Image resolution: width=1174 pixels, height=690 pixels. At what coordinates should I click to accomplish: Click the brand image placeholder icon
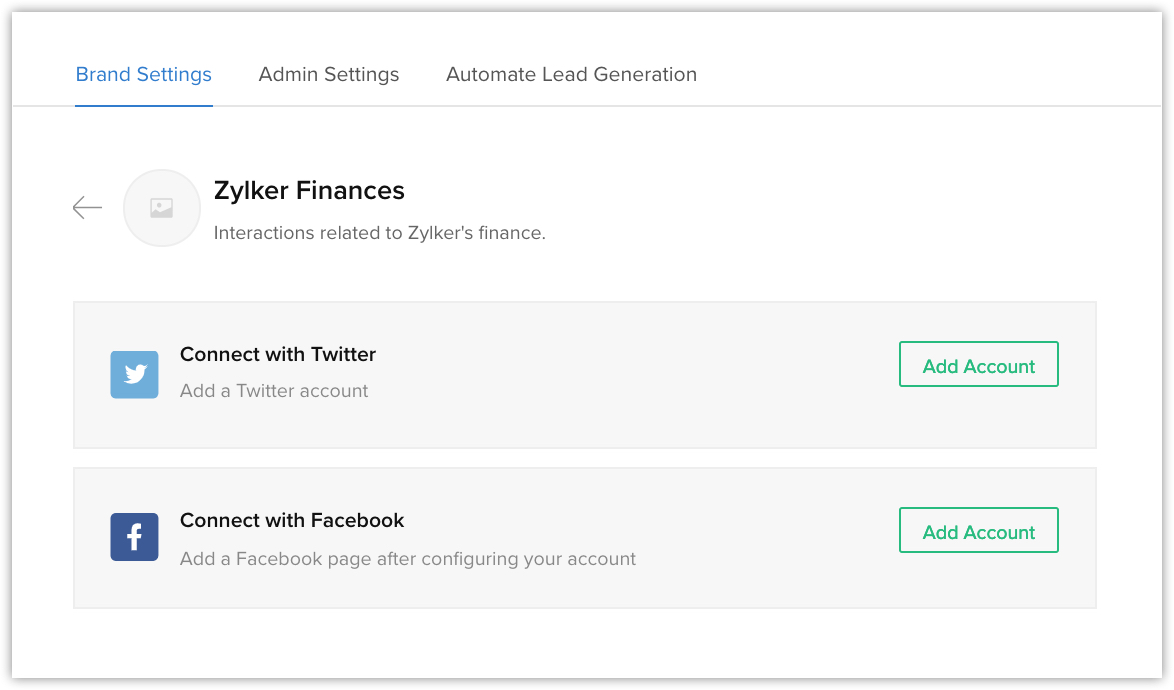tap(161, 208)
